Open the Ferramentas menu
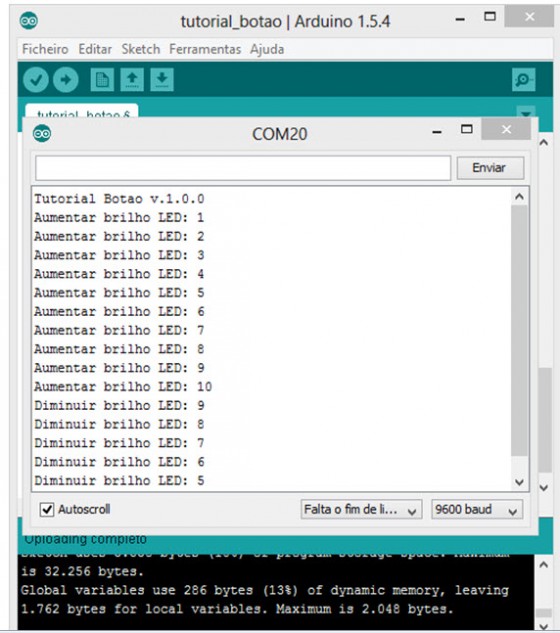Screen dimensions: 560x633 coord(205,49)
